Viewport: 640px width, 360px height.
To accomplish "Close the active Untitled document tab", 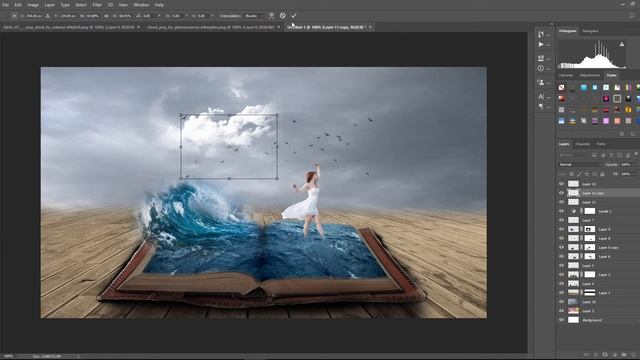I will [370, 27].
